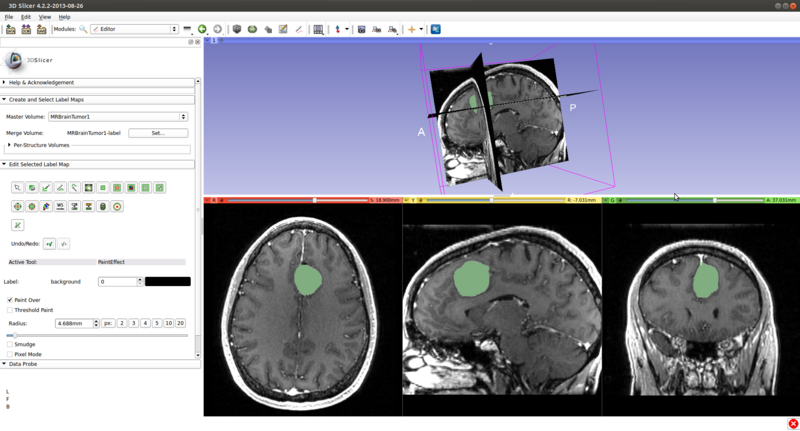This screenshot has width=800, height=431.
Task: Click the Set... merge volume button
Action: pyautogui.click(x=158, y=133)
